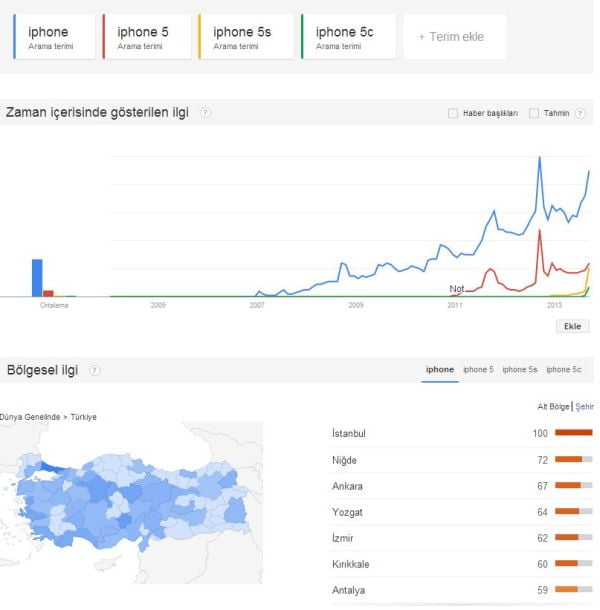Open the iphone 5s search term box
The height and width of the screenshot is (610, 600).
(x=245, y=37)
